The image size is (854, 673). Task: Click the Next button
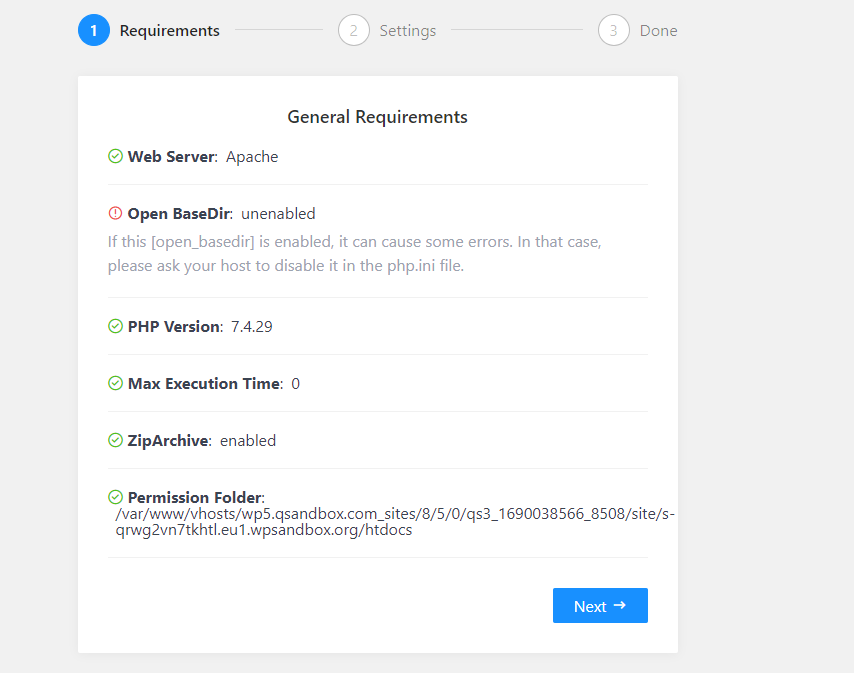click(x=600, y=605)
